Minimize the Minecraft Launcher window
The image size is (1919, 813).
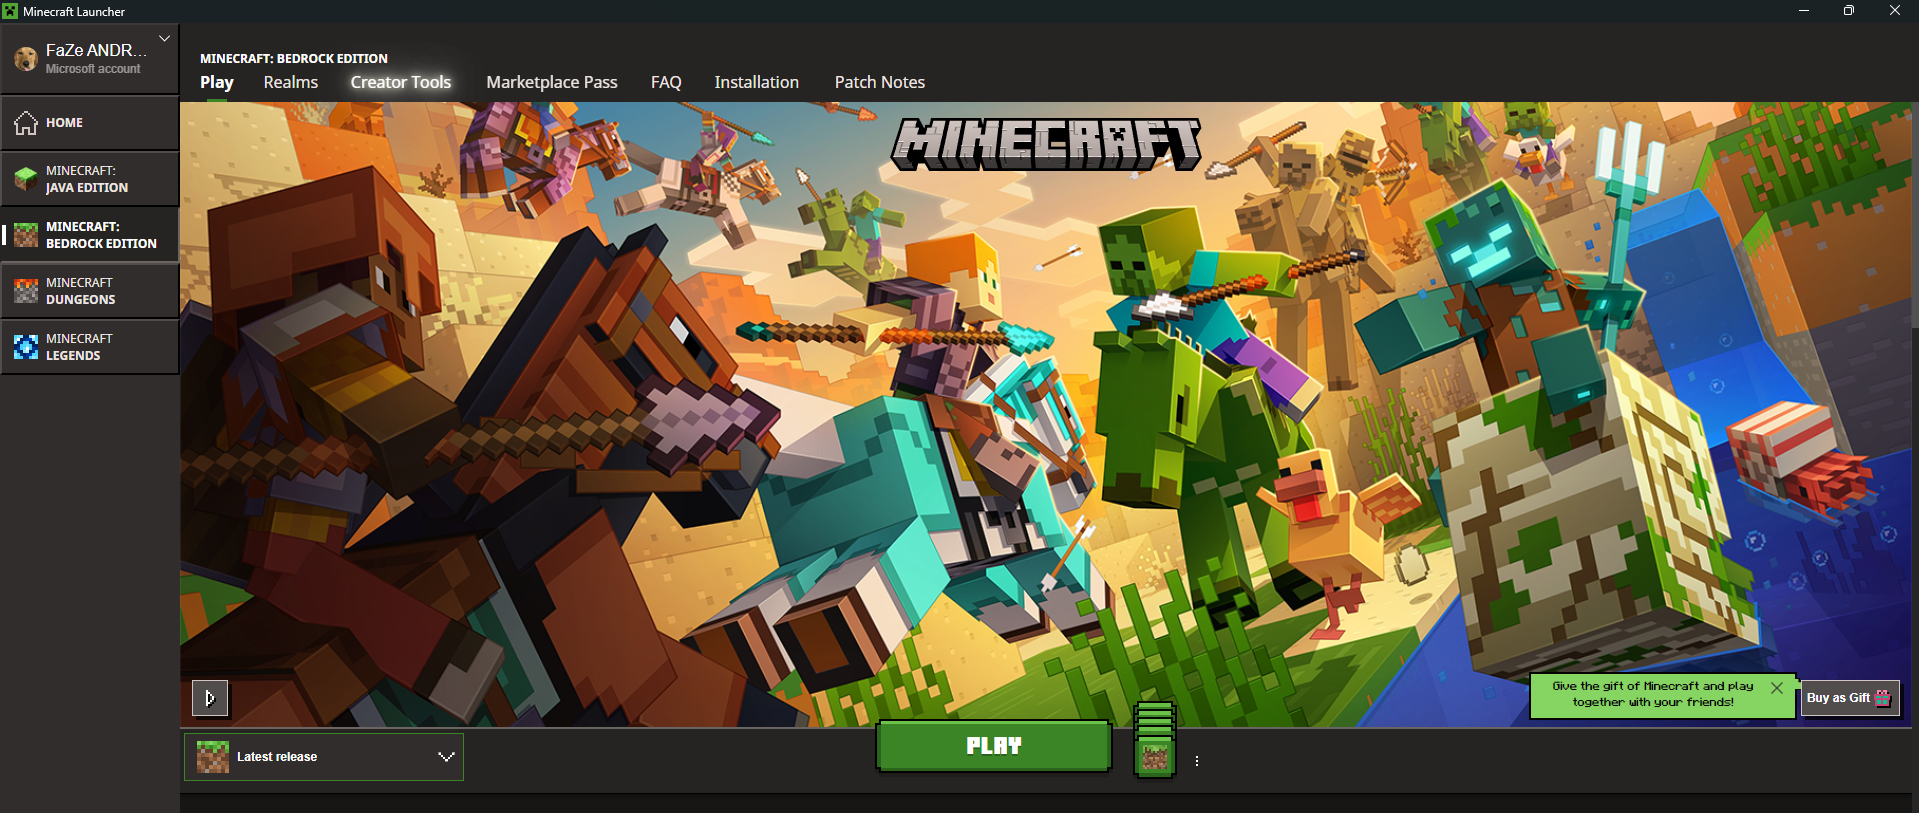tap(1804, 11)
